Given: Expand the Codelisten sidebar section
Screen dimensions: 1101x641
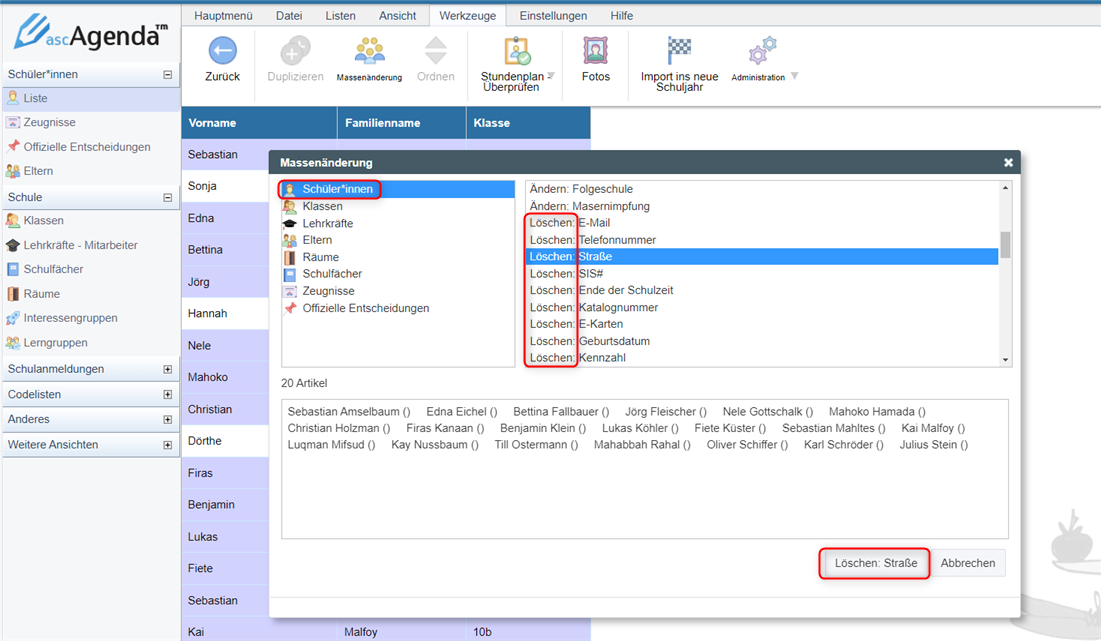Looking at the screenshot, I should pyautogui.click(x=168, y=395).
